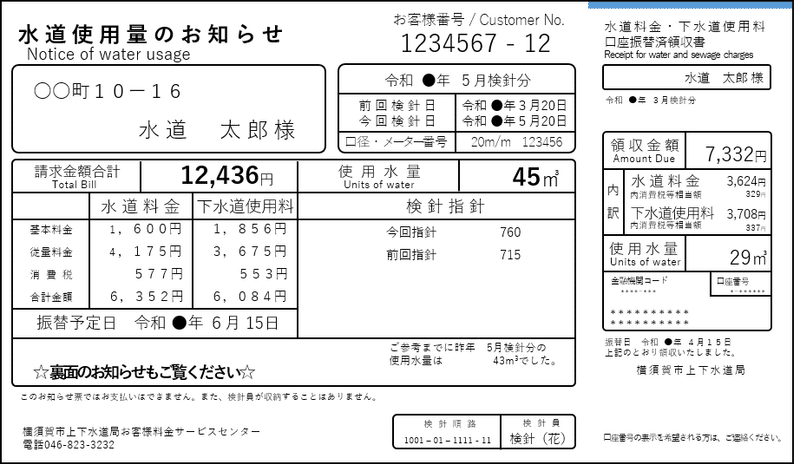The height and width of the screenshot is (464, 800).
Task: Click the water total 6,352円
Action: pos(147,297)
